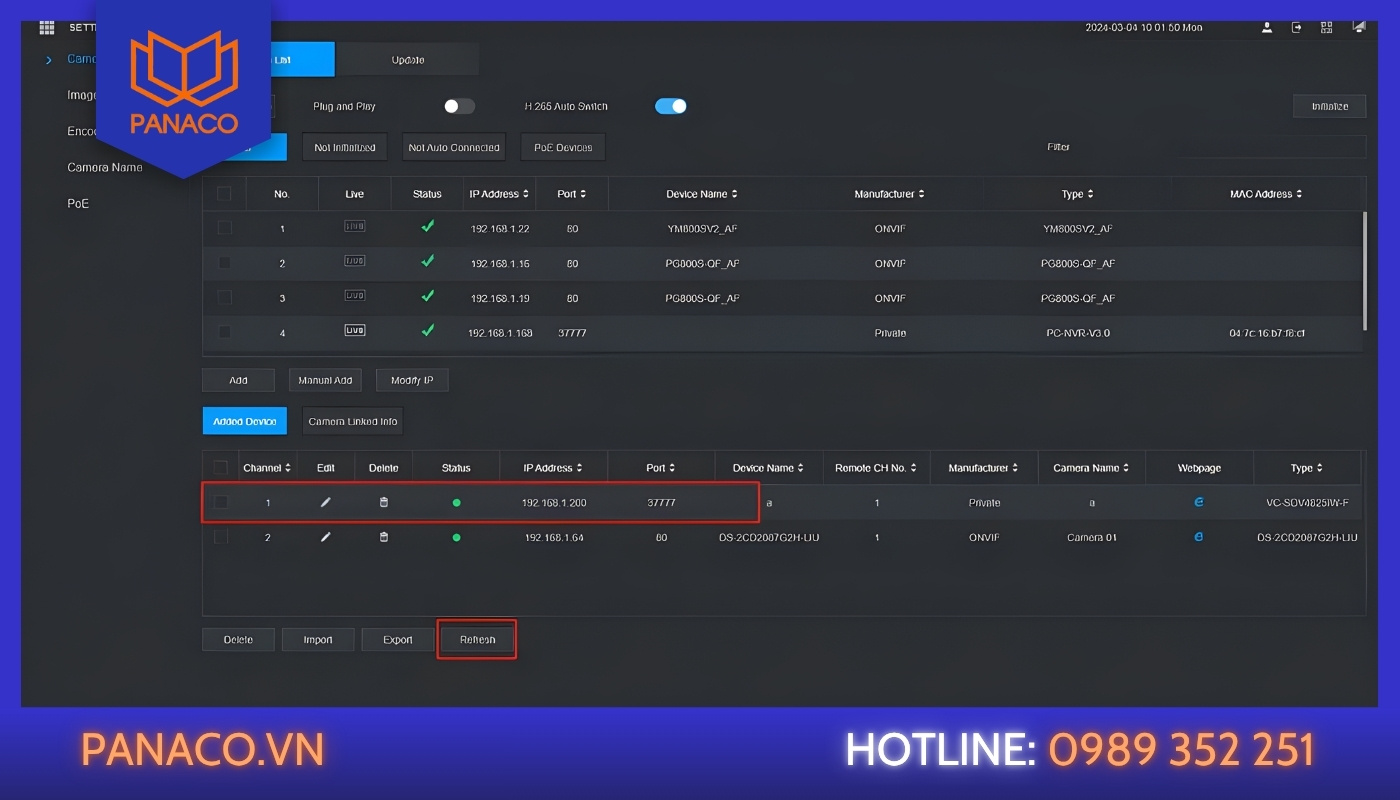Disable the H.265 Auto Switch toggle
The image size is (1400, 800).
coord(671,106)
